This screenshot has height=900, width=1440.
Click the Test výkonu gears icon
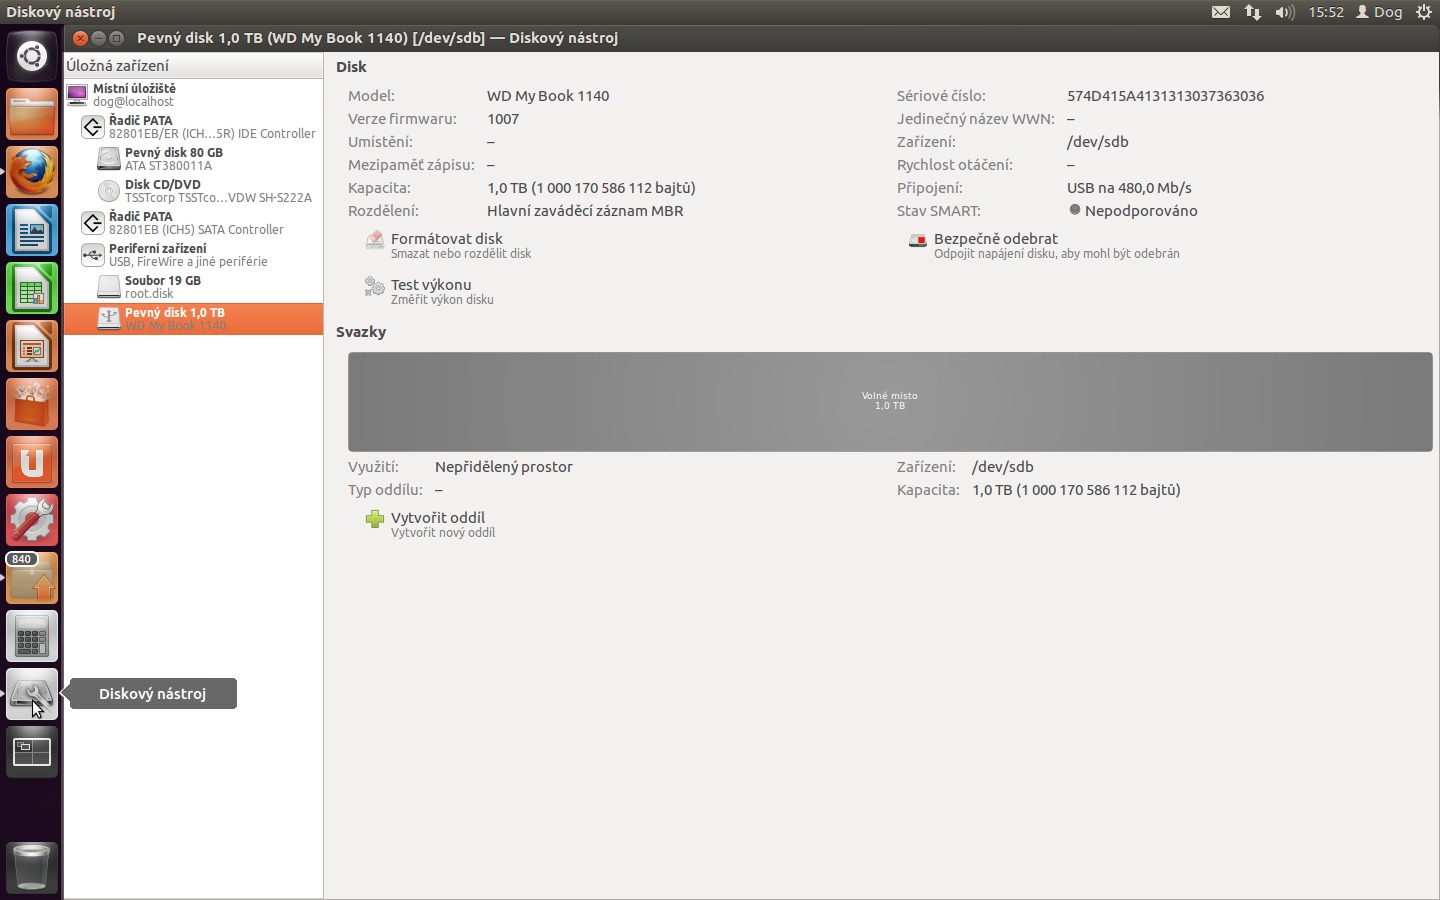pos(375,287)
